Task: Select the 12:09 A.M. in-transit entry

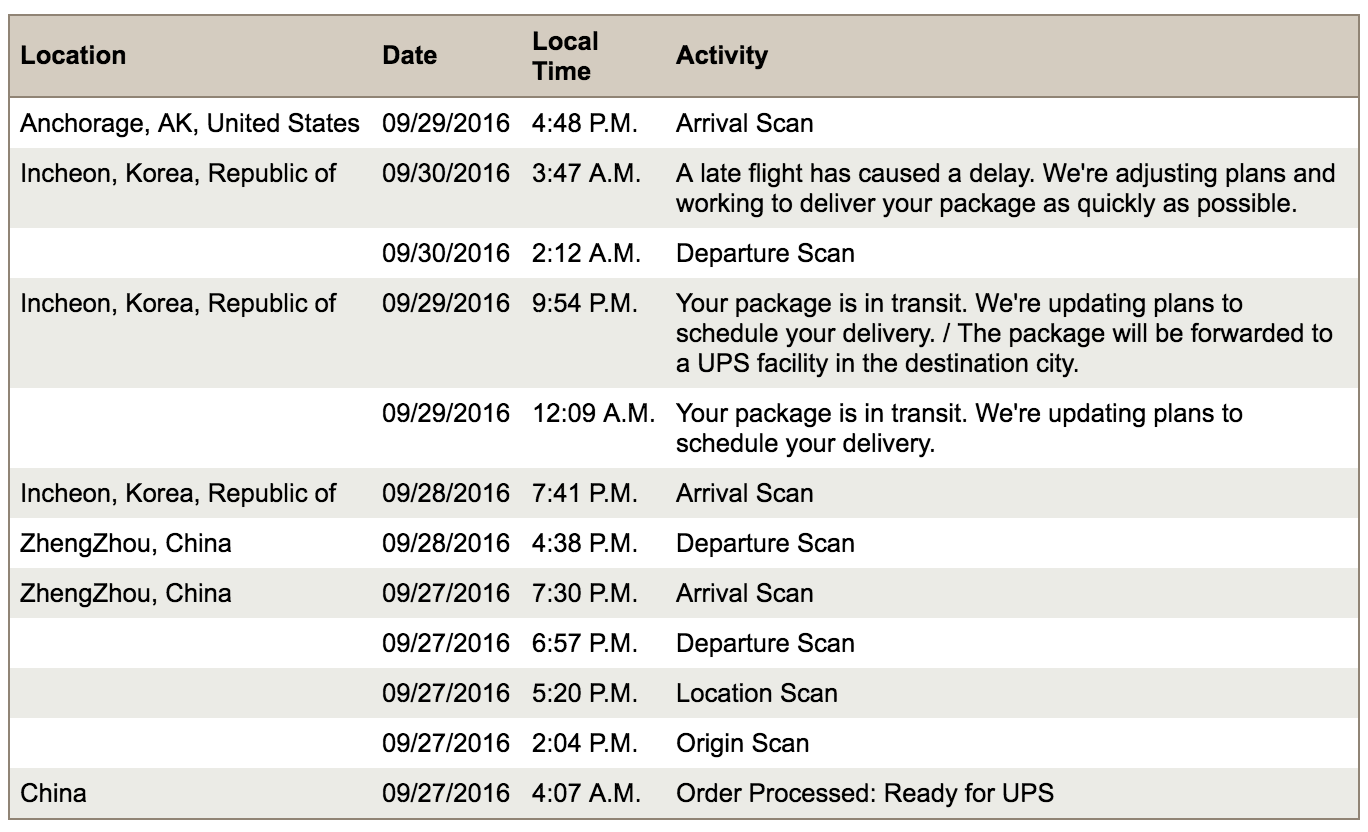Action: pyautogui.click(x=684, y=428)
